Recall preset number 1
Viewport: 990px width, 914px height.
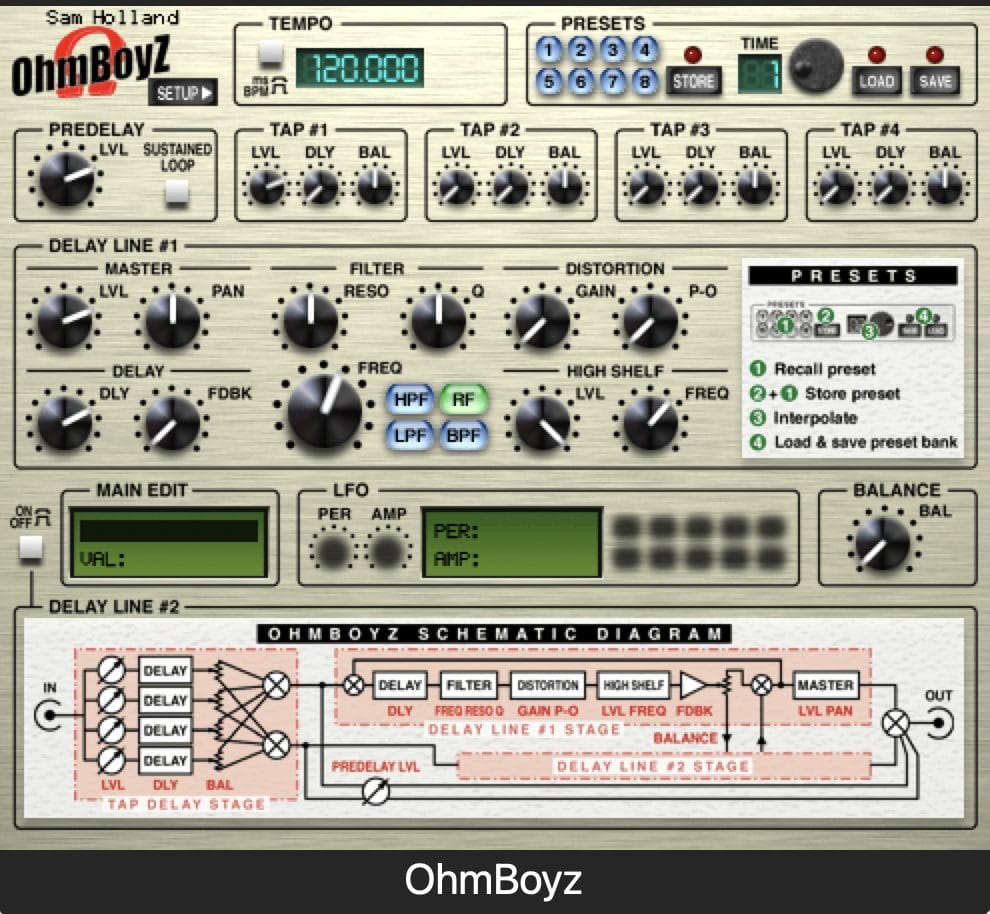point(549,50)
